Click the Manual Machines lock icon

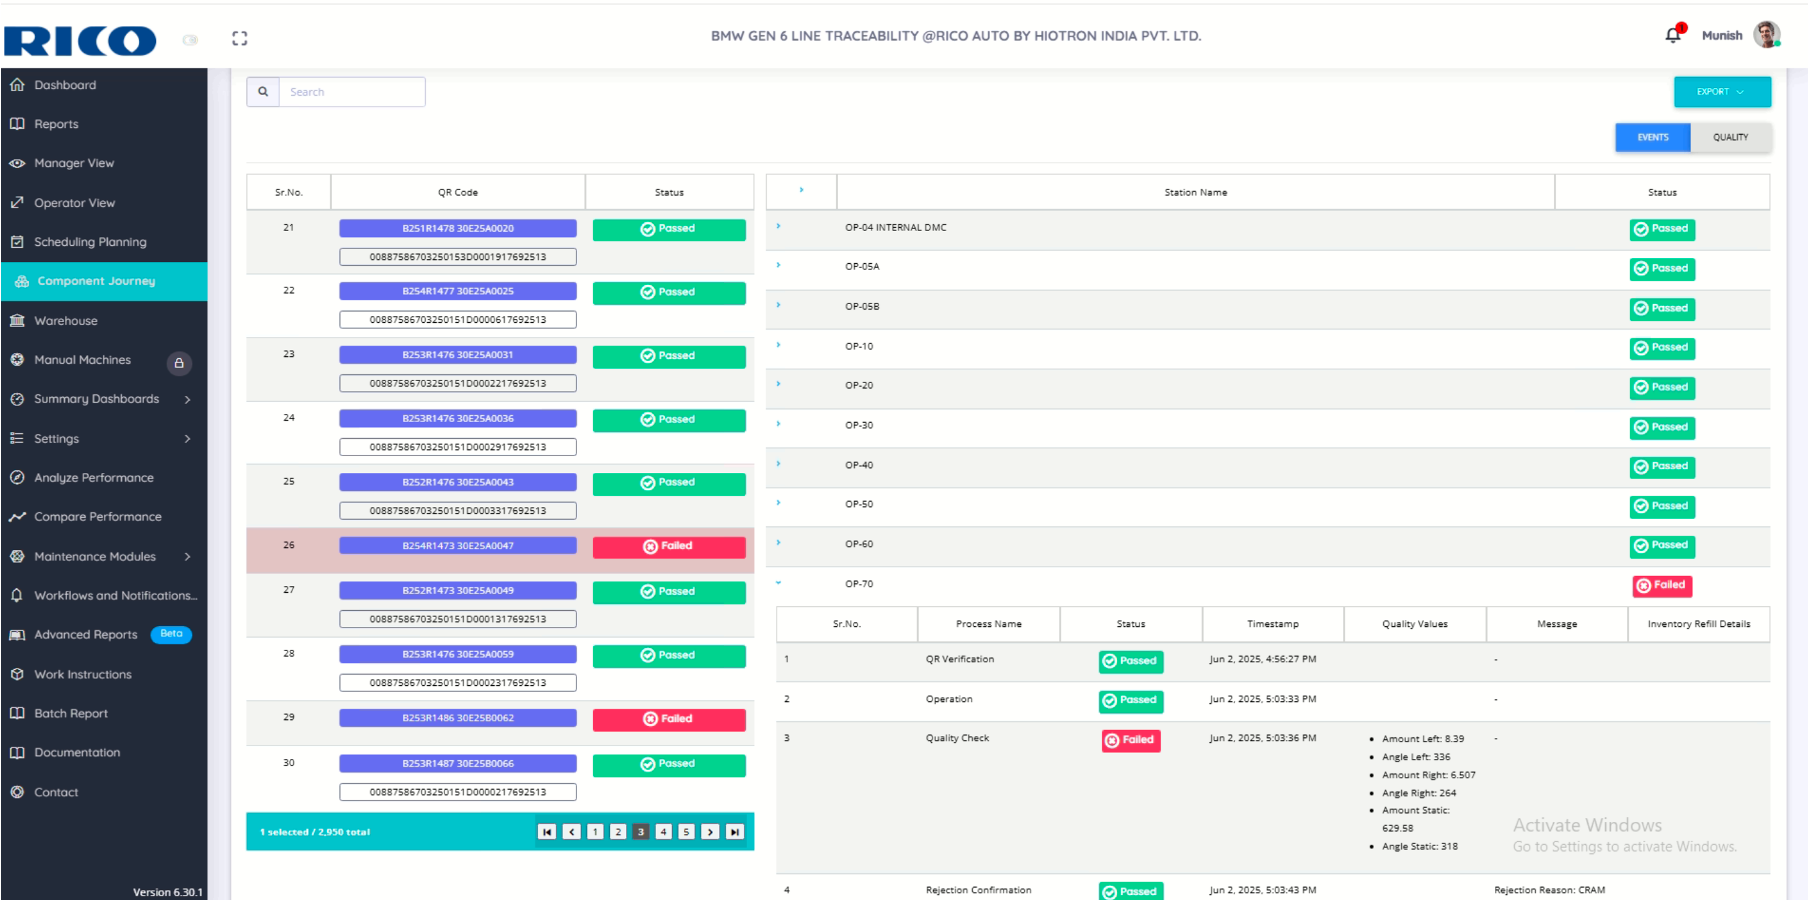pyautogui.click(x=179, y=363)
